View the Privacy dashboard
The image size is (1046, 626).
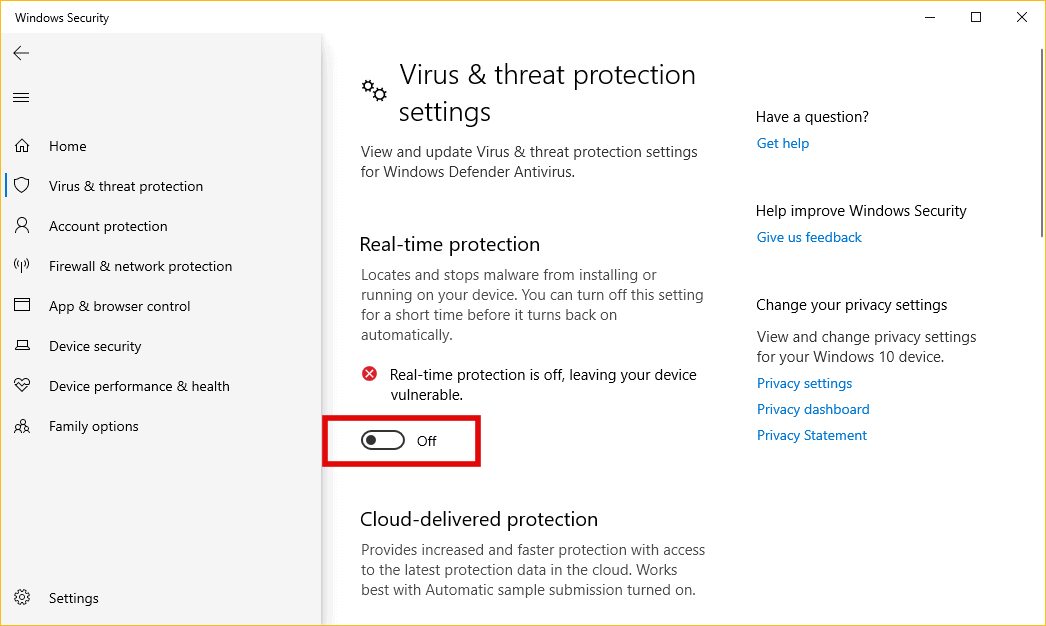click(813, 409)
